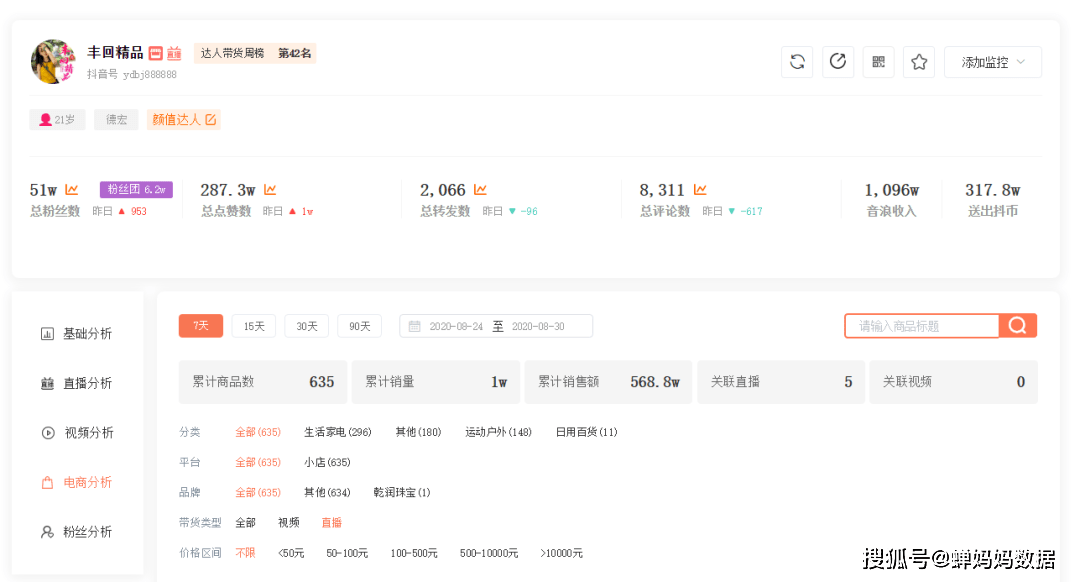
Task: Choose the 生活家电 (296) category filter
Action: coord(338,432)
